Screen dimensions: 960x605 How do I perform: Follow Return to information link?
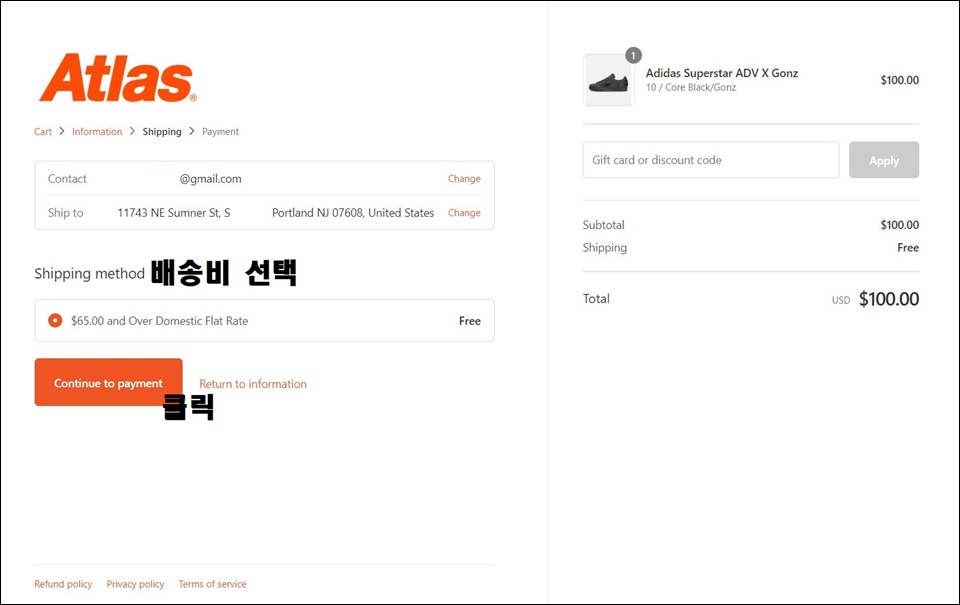click(x=253, y=384)
